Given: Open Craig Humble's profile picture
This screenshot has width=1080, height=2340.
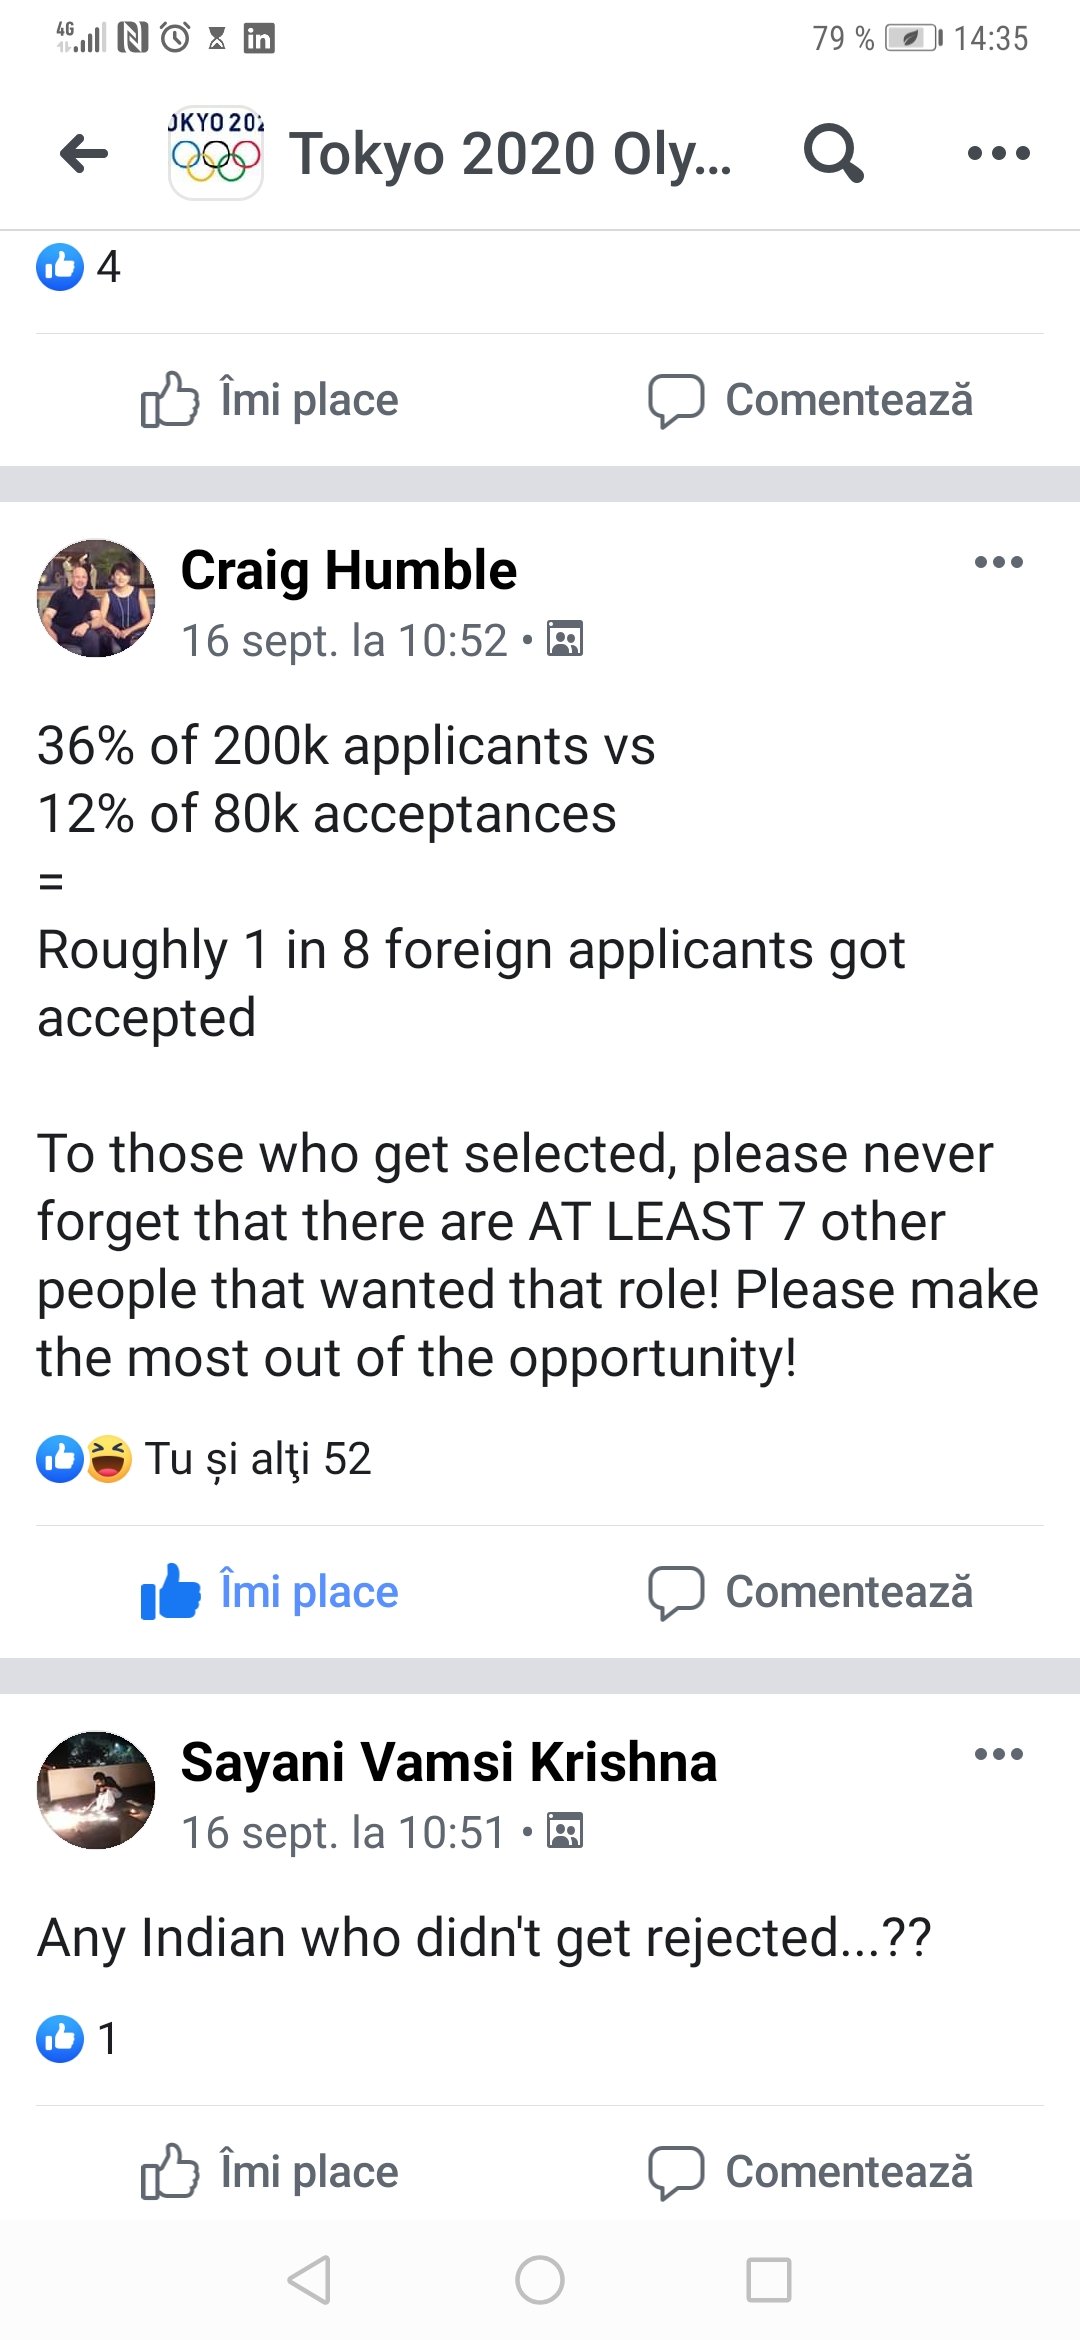Looking at the screenshot, I should point(96,598).
